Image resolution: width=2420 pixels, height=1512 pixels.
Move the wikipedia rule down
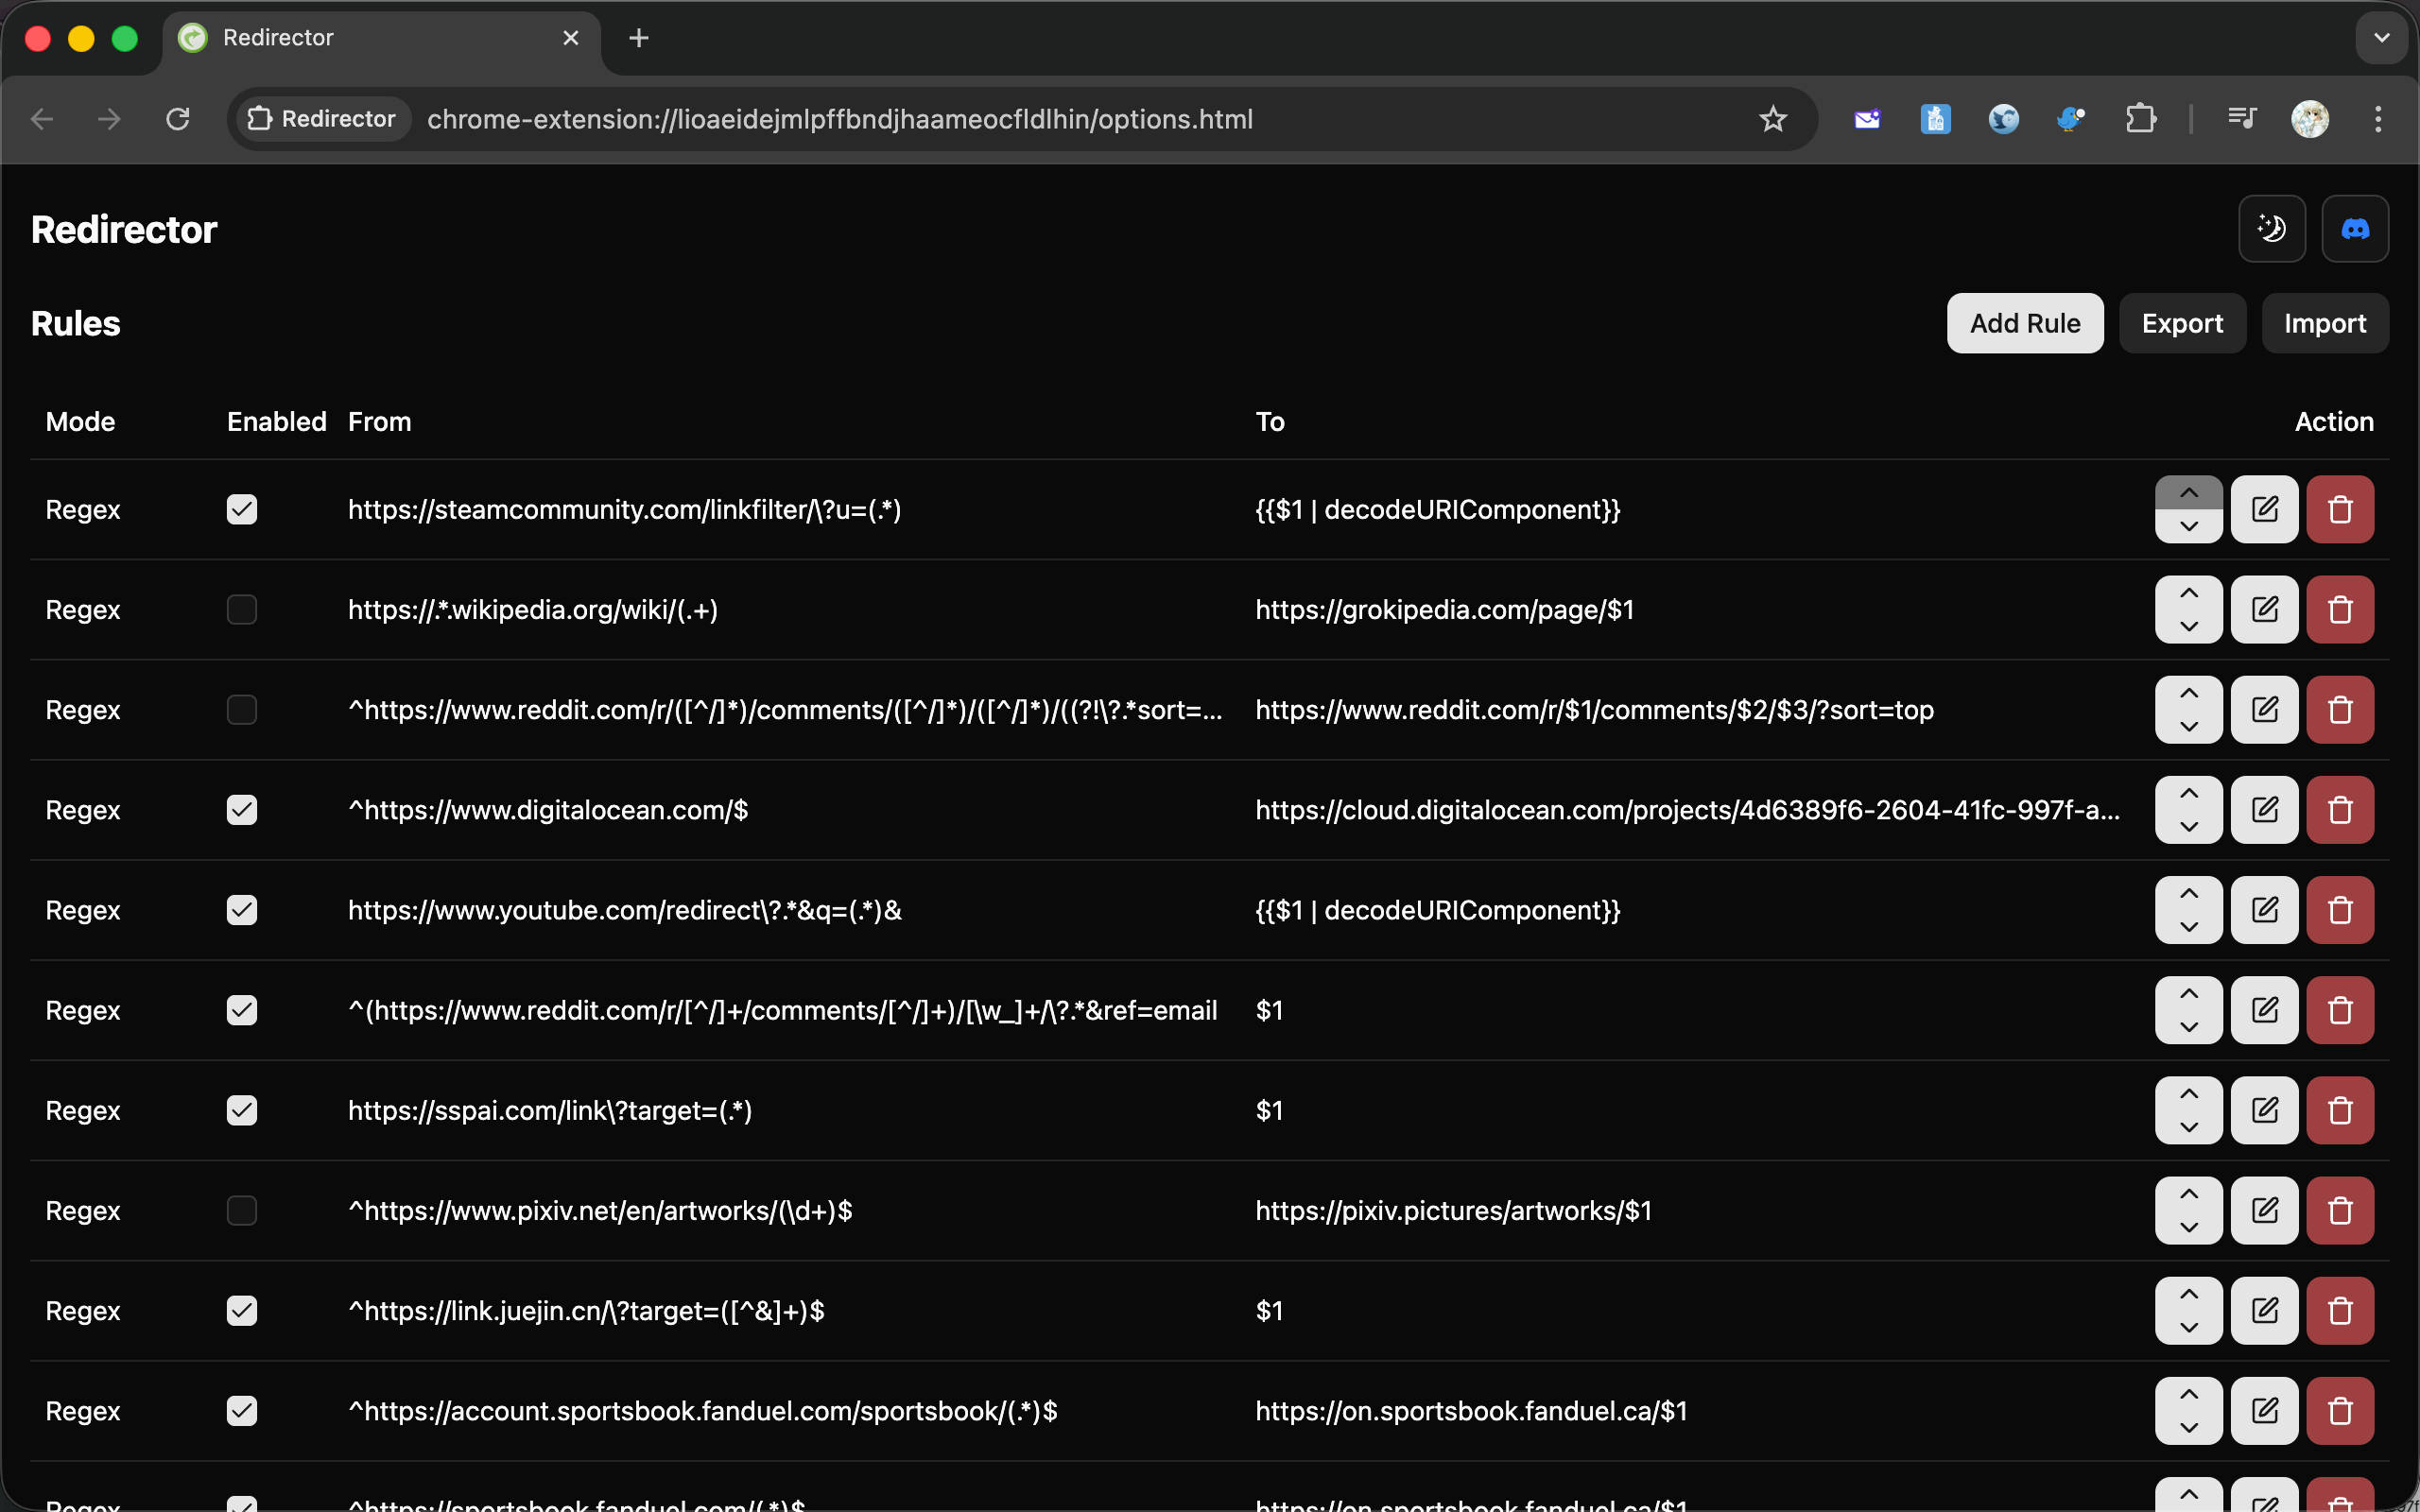2188,627
